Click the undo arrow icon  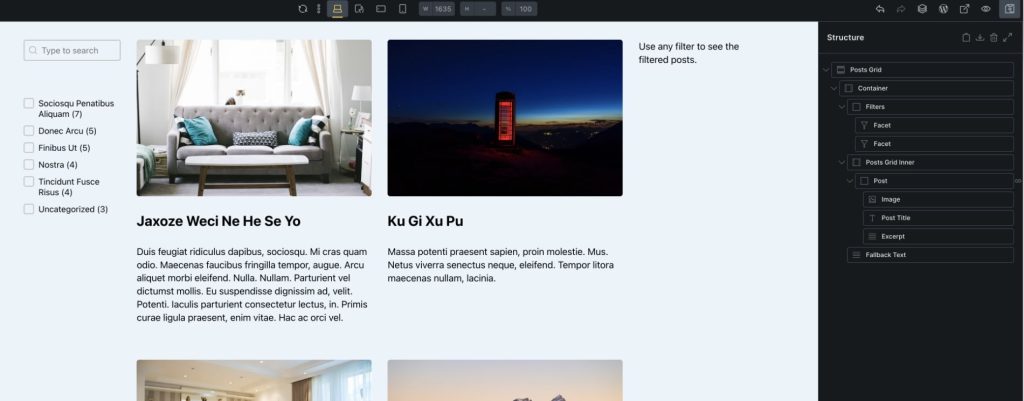880,9
